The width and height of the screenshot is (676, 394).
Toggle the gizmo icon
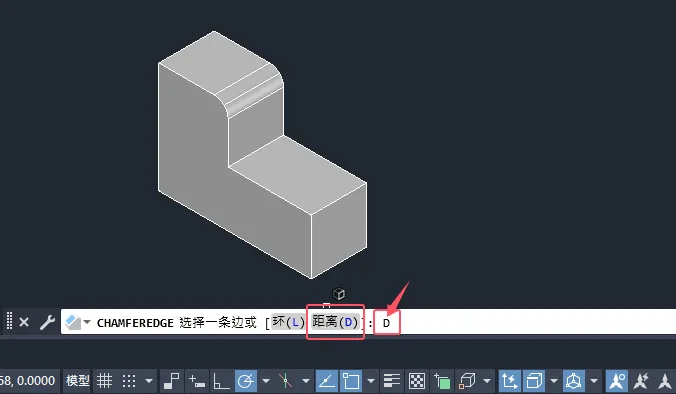[x=574, y=381]
